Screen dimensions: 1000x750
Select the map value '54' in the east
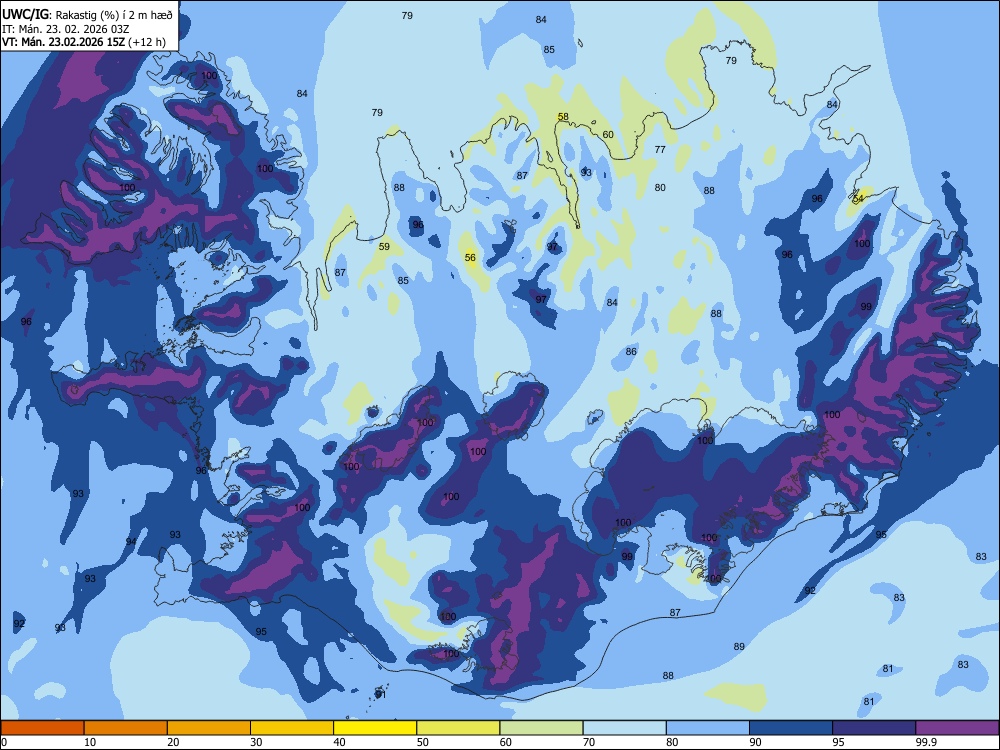pyautogui.click(x=858, y=198)
